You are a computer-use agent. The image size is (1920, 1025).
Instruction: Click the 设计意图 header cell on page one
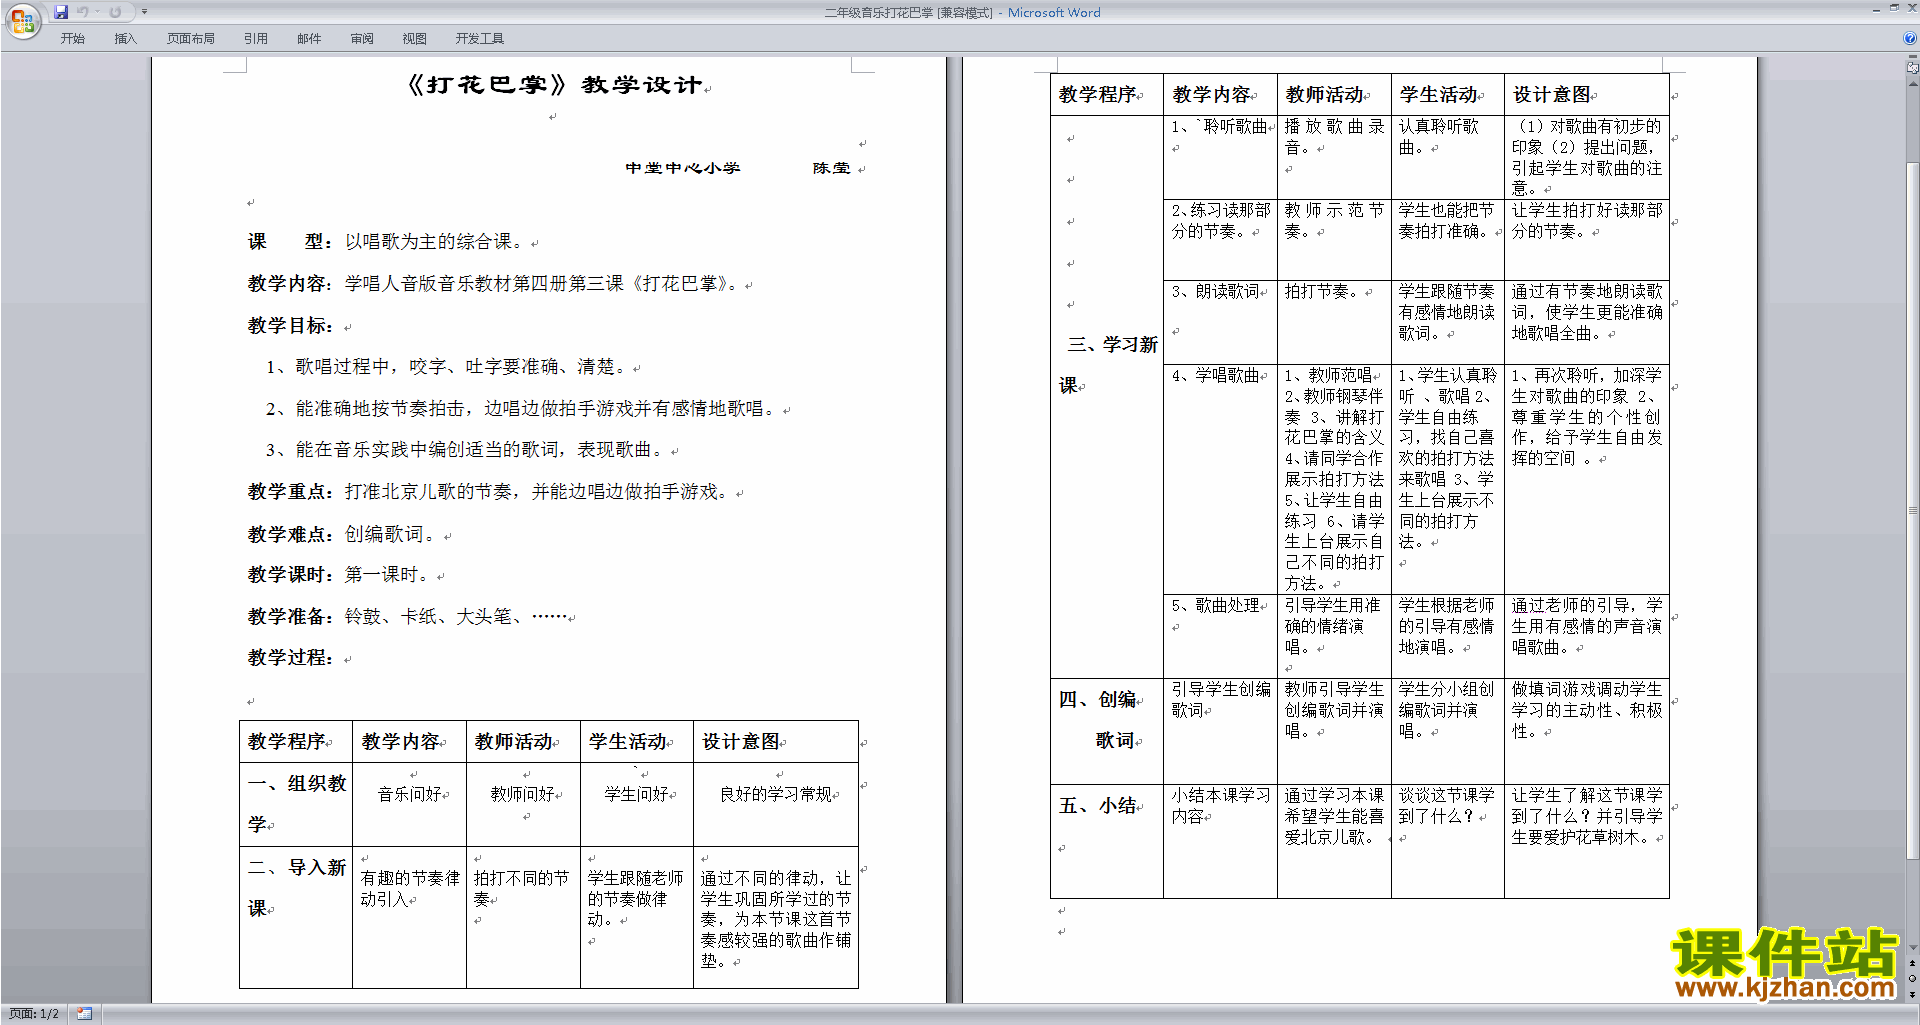(x=776, y=742)
